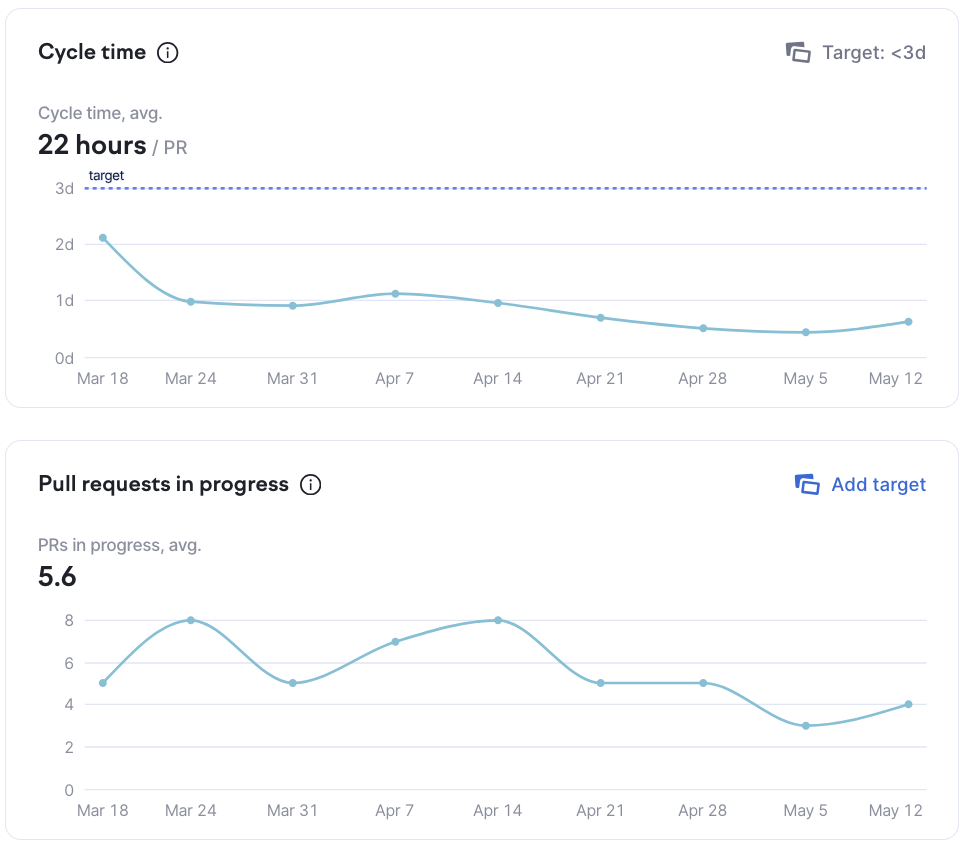Click the Add target icon

tap(807, 485)
